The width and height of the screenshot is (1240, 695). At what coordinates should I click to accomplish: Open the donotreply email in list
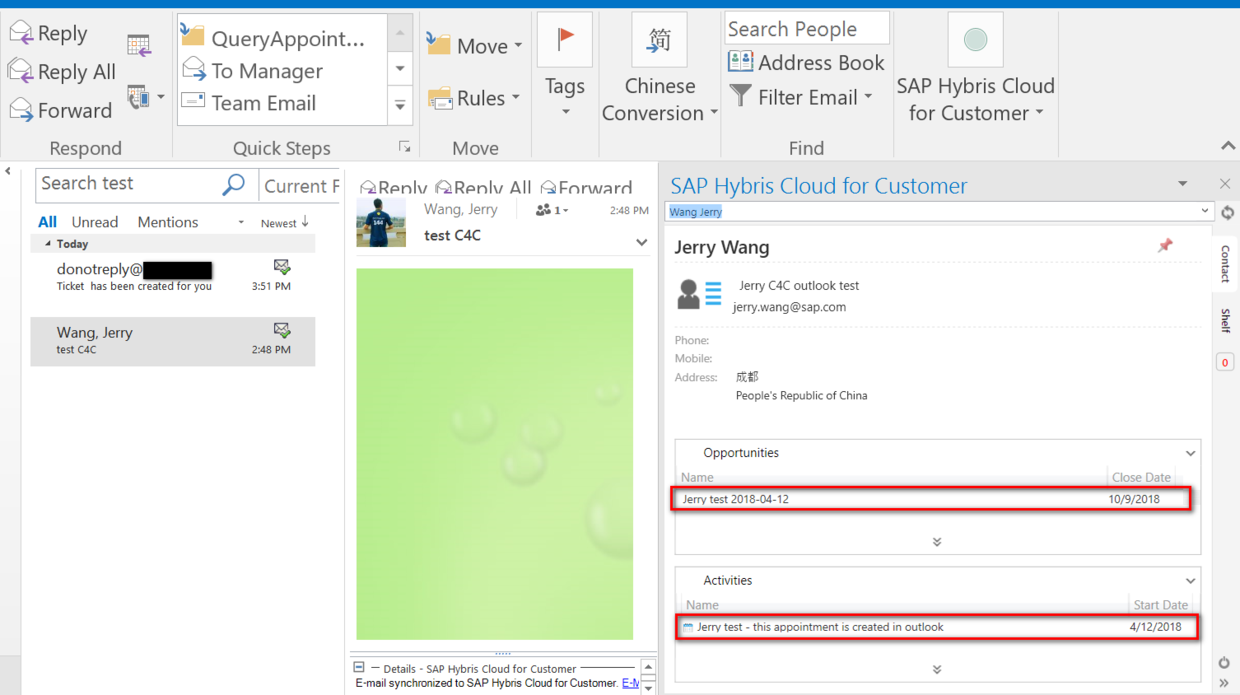point(173,278)
